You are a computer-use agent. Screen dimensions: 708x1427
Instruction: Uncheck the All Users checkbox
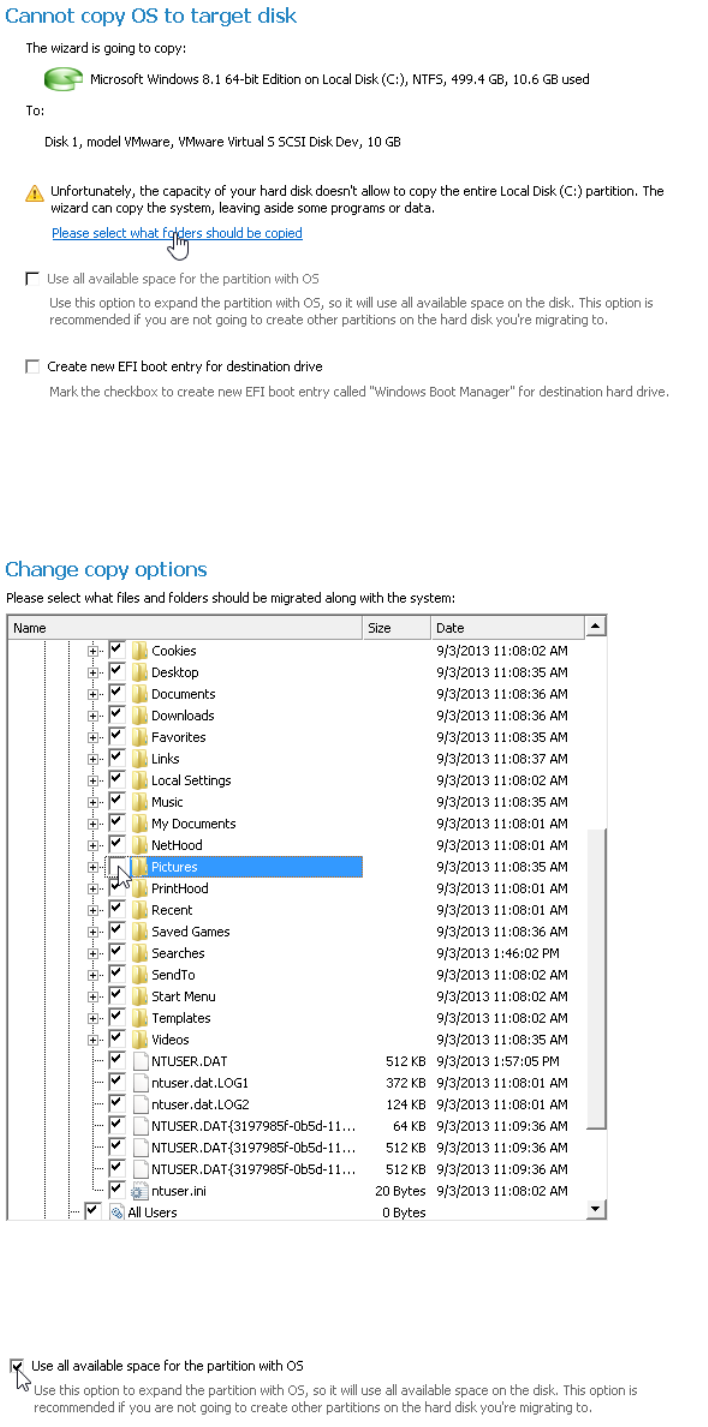tap(93, 1211)
